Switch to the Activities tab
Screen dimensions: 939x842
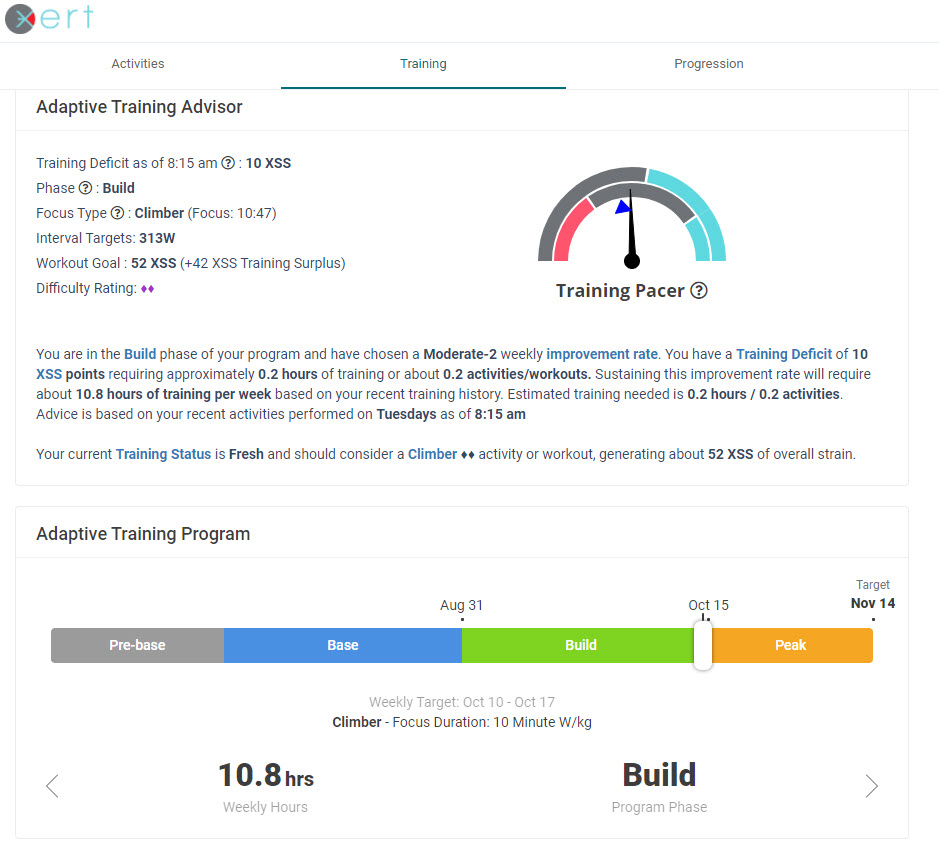137,63
